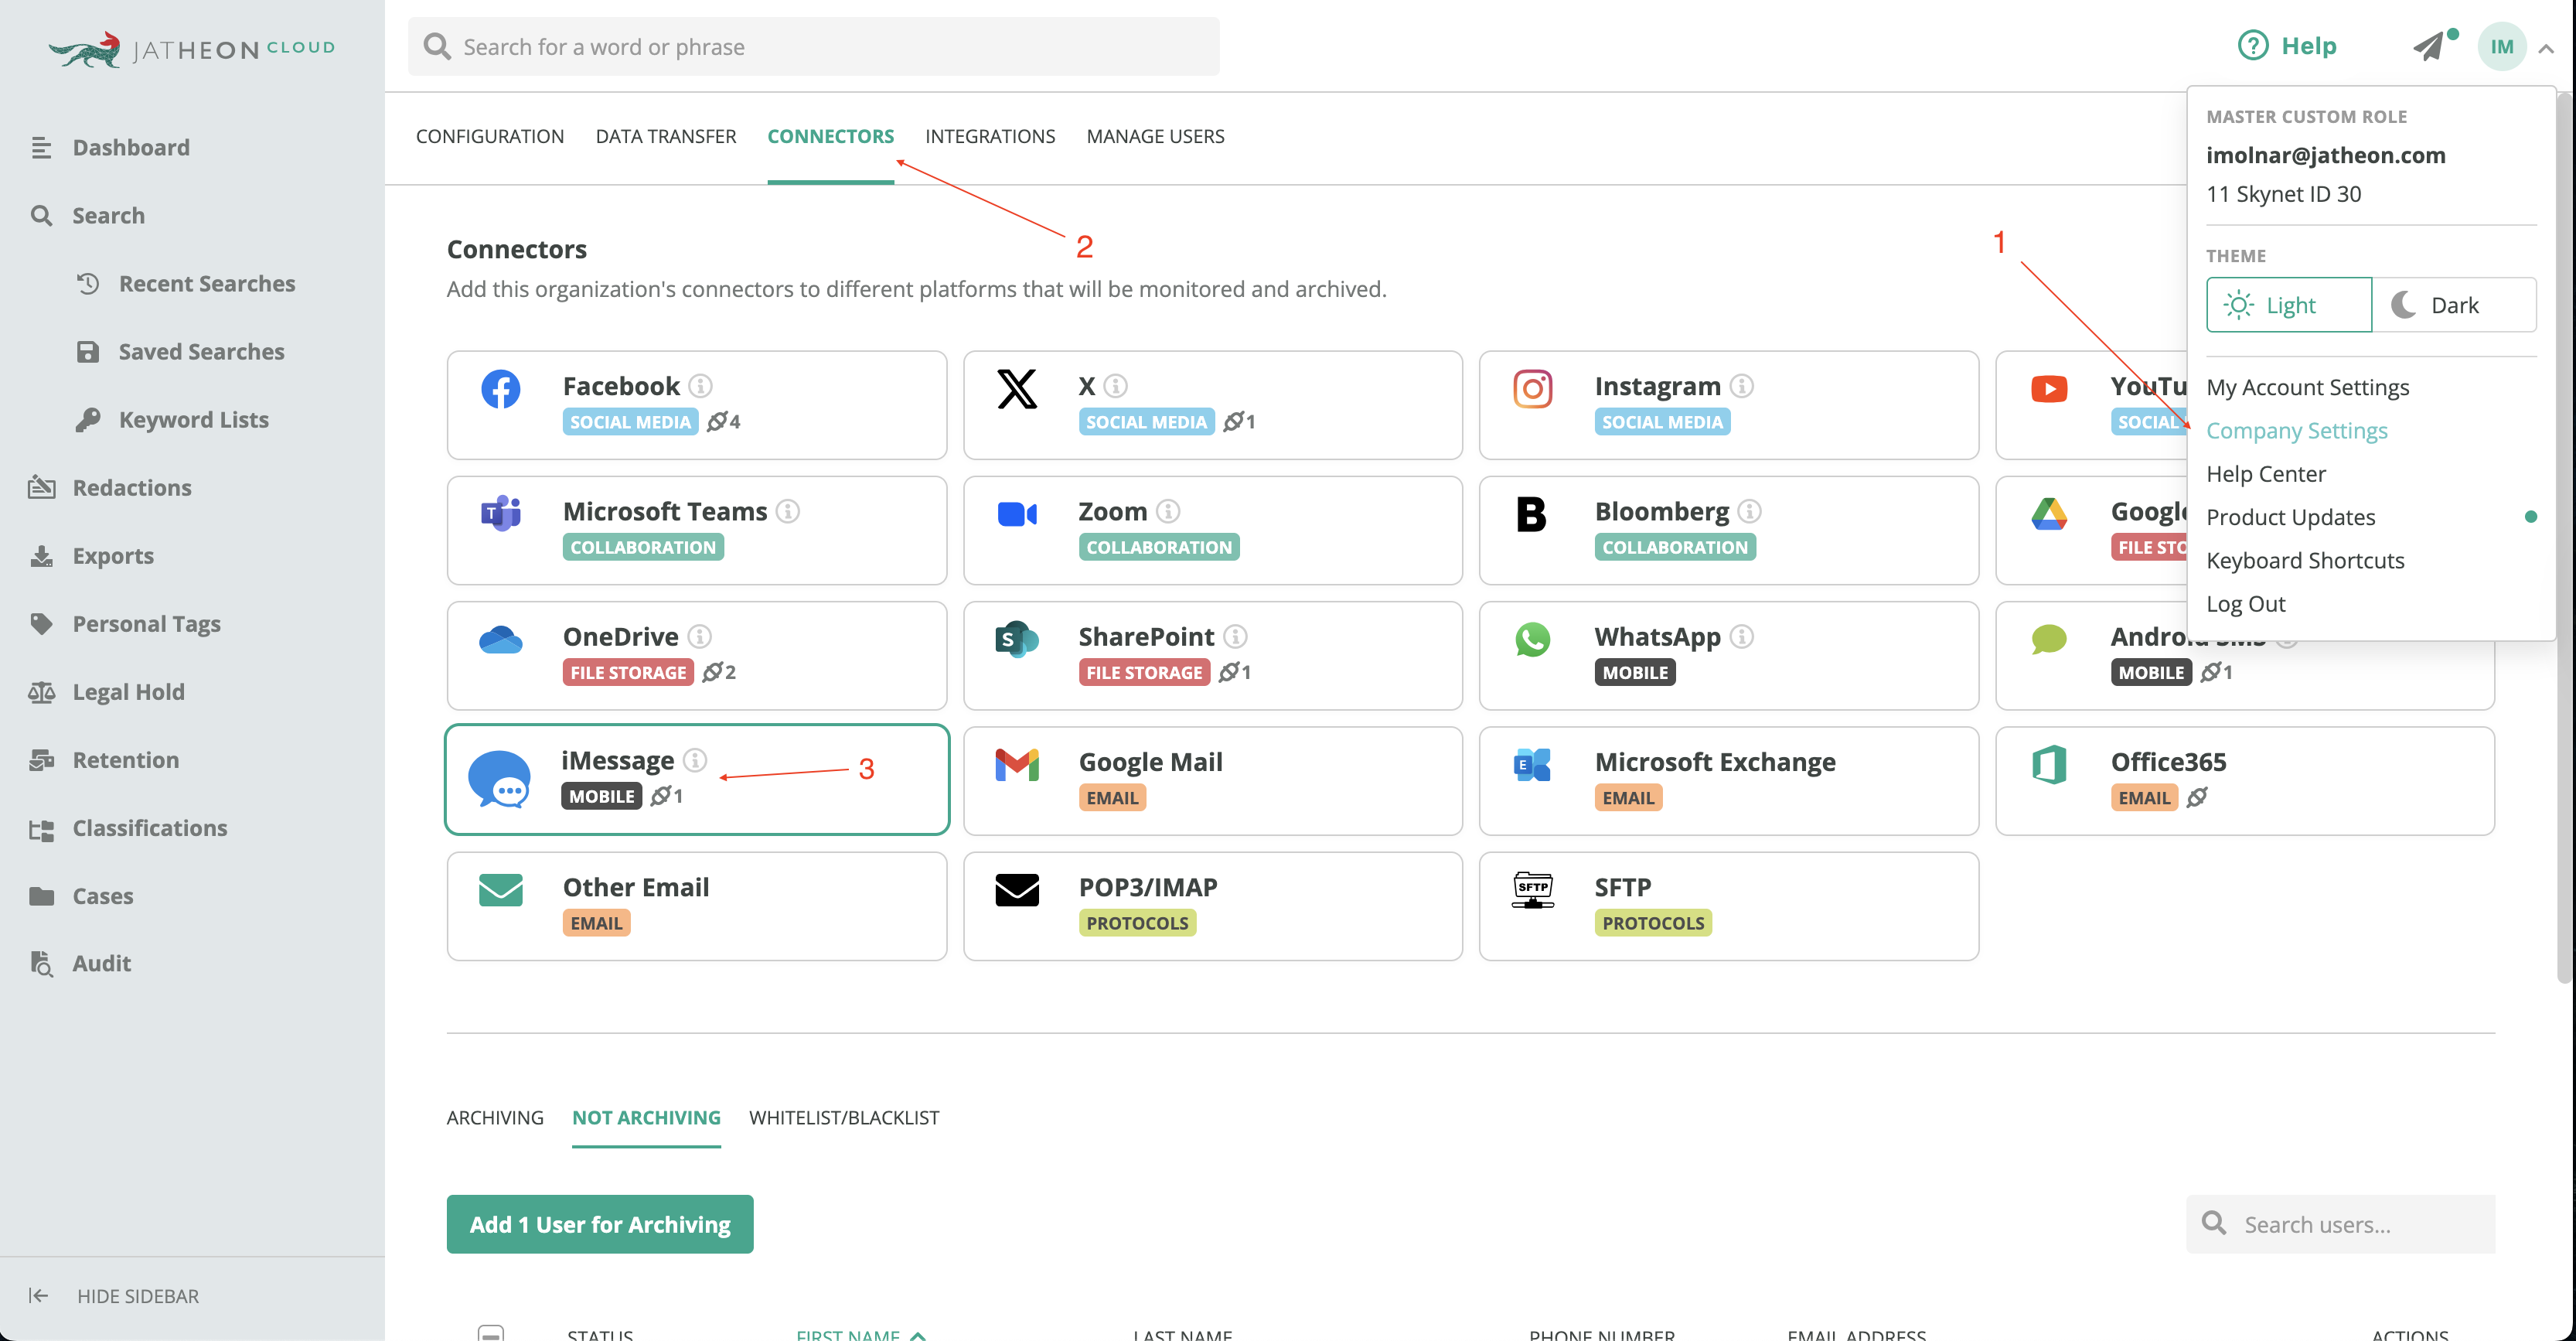The width and height of the screenshot is (2576, 1341).
Task: Click the paper plane notifications icon
Action: 2429,46
